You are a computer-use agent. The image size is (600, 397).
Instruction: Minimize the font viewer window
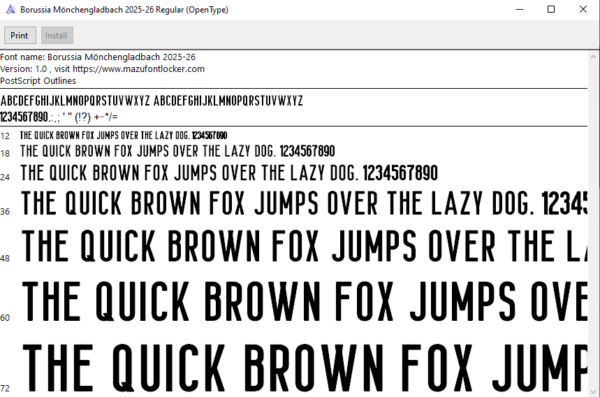click(519, 9)
